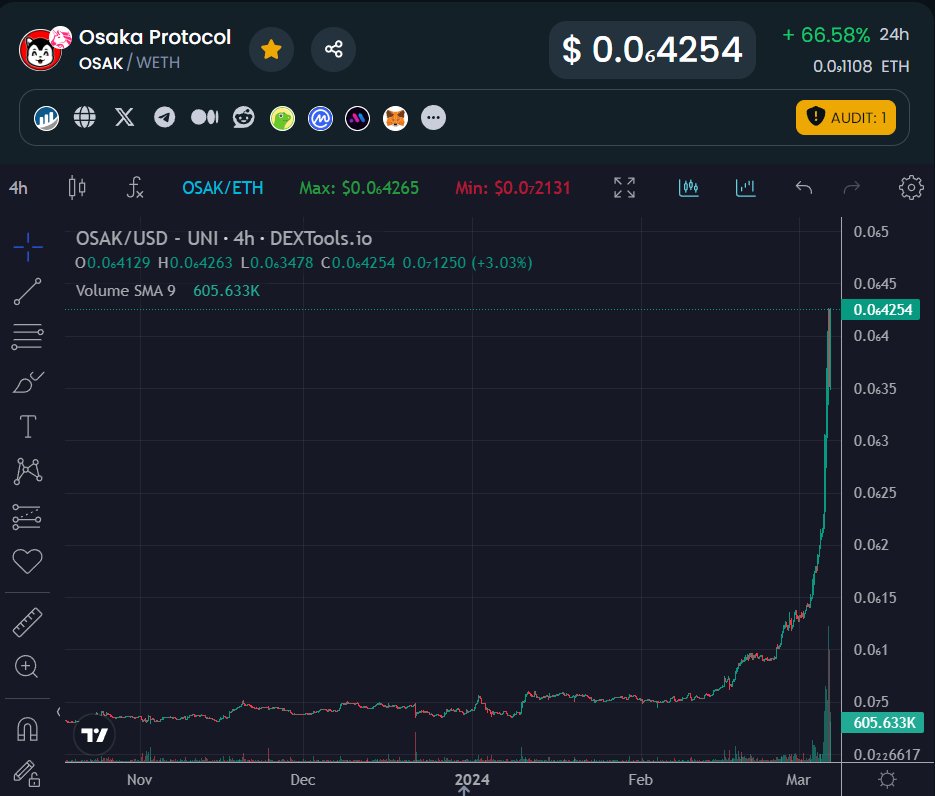The height and width of the screenshot is (796, 935).
Task: Select the ruler measurement tool
Action: [27, 621]
